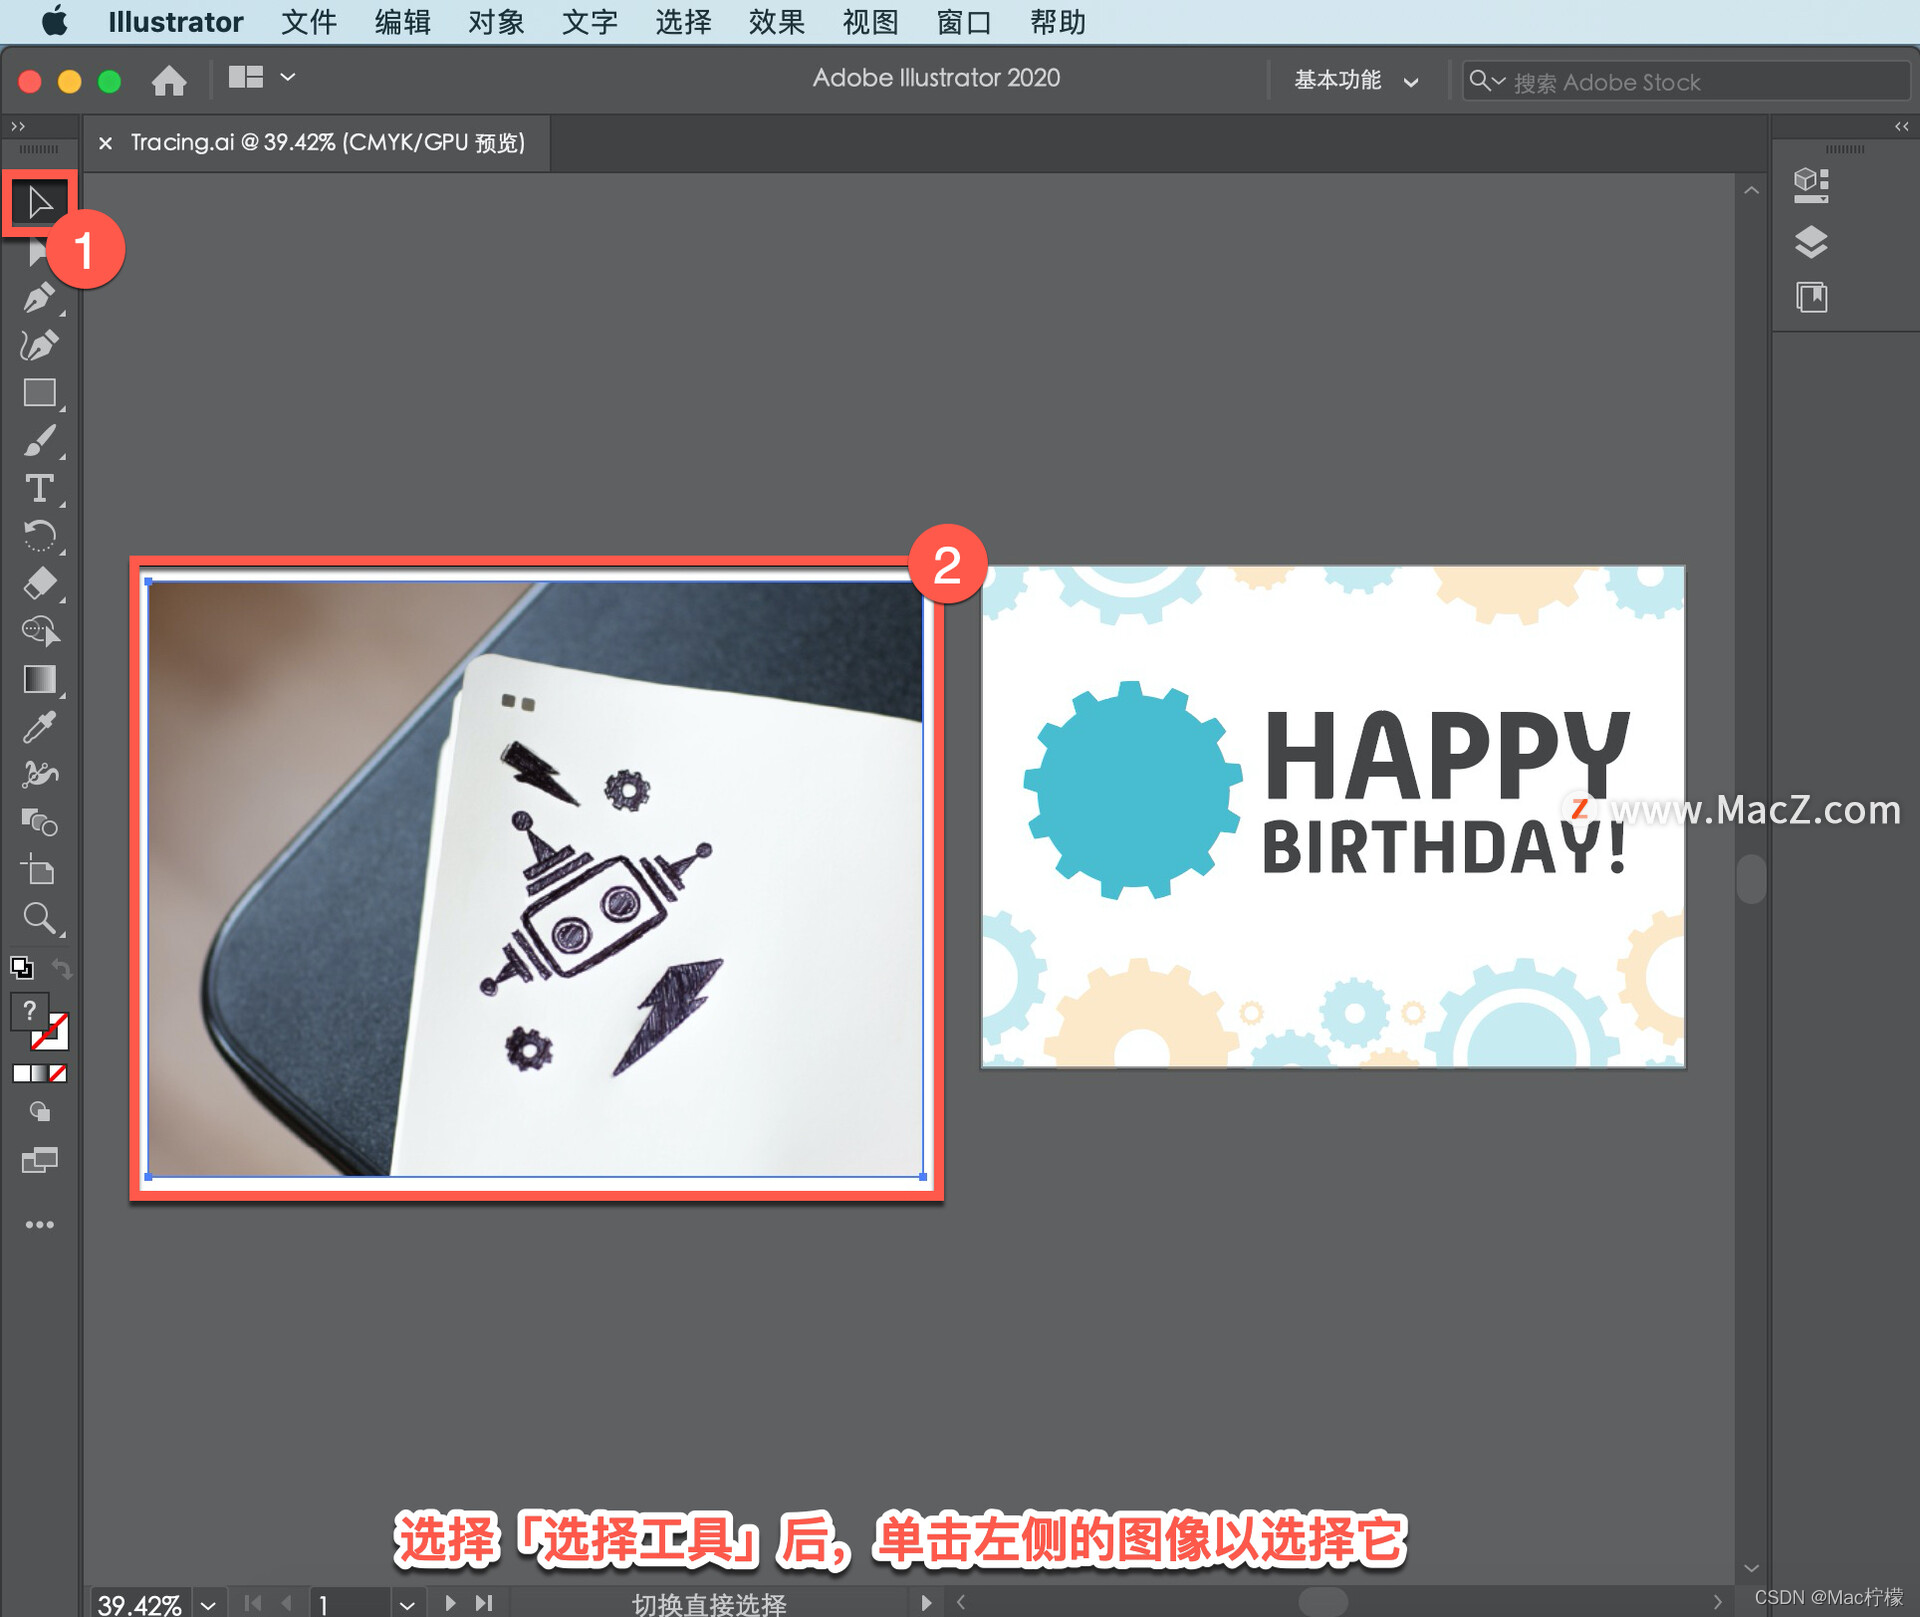
Task: Close the Tracing.ai document tab
Action: 105,144
